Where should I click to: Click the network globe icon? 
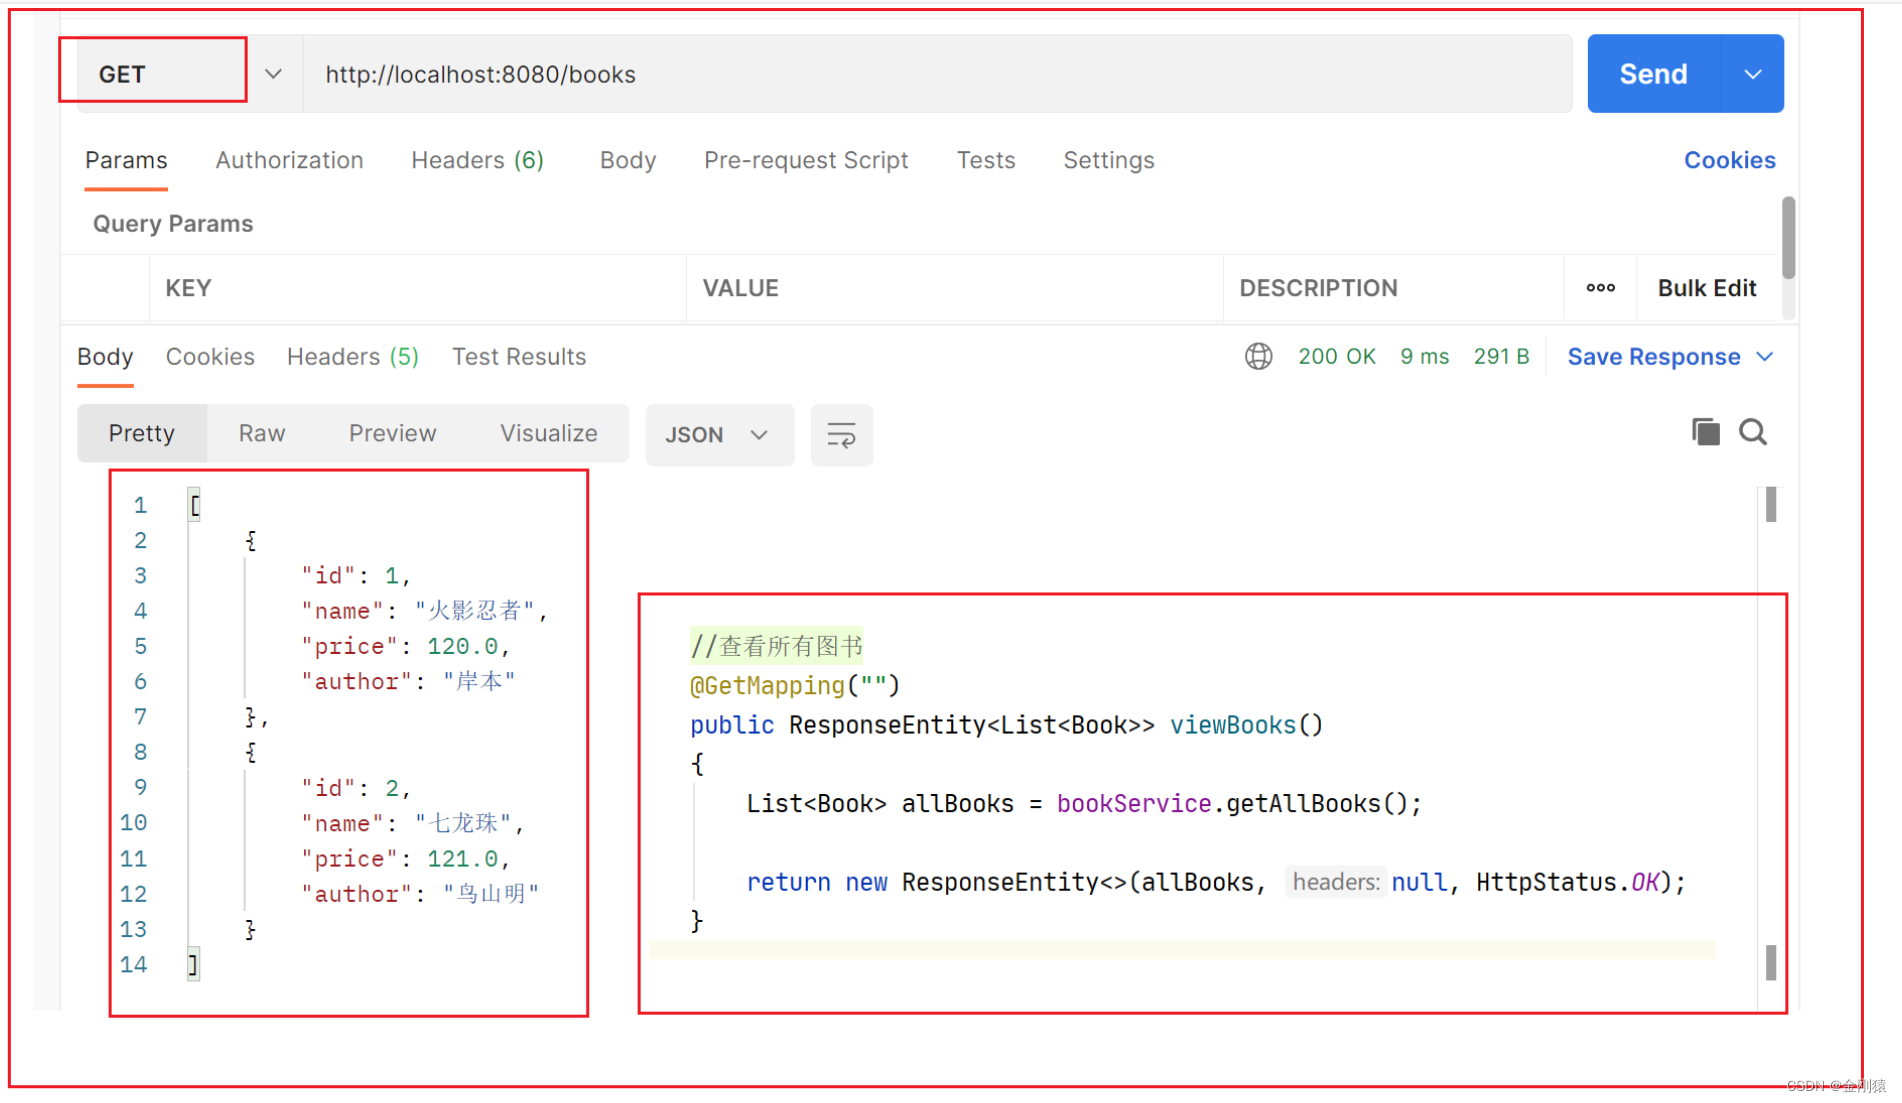pyautogui.click(x=1259, y=356)
